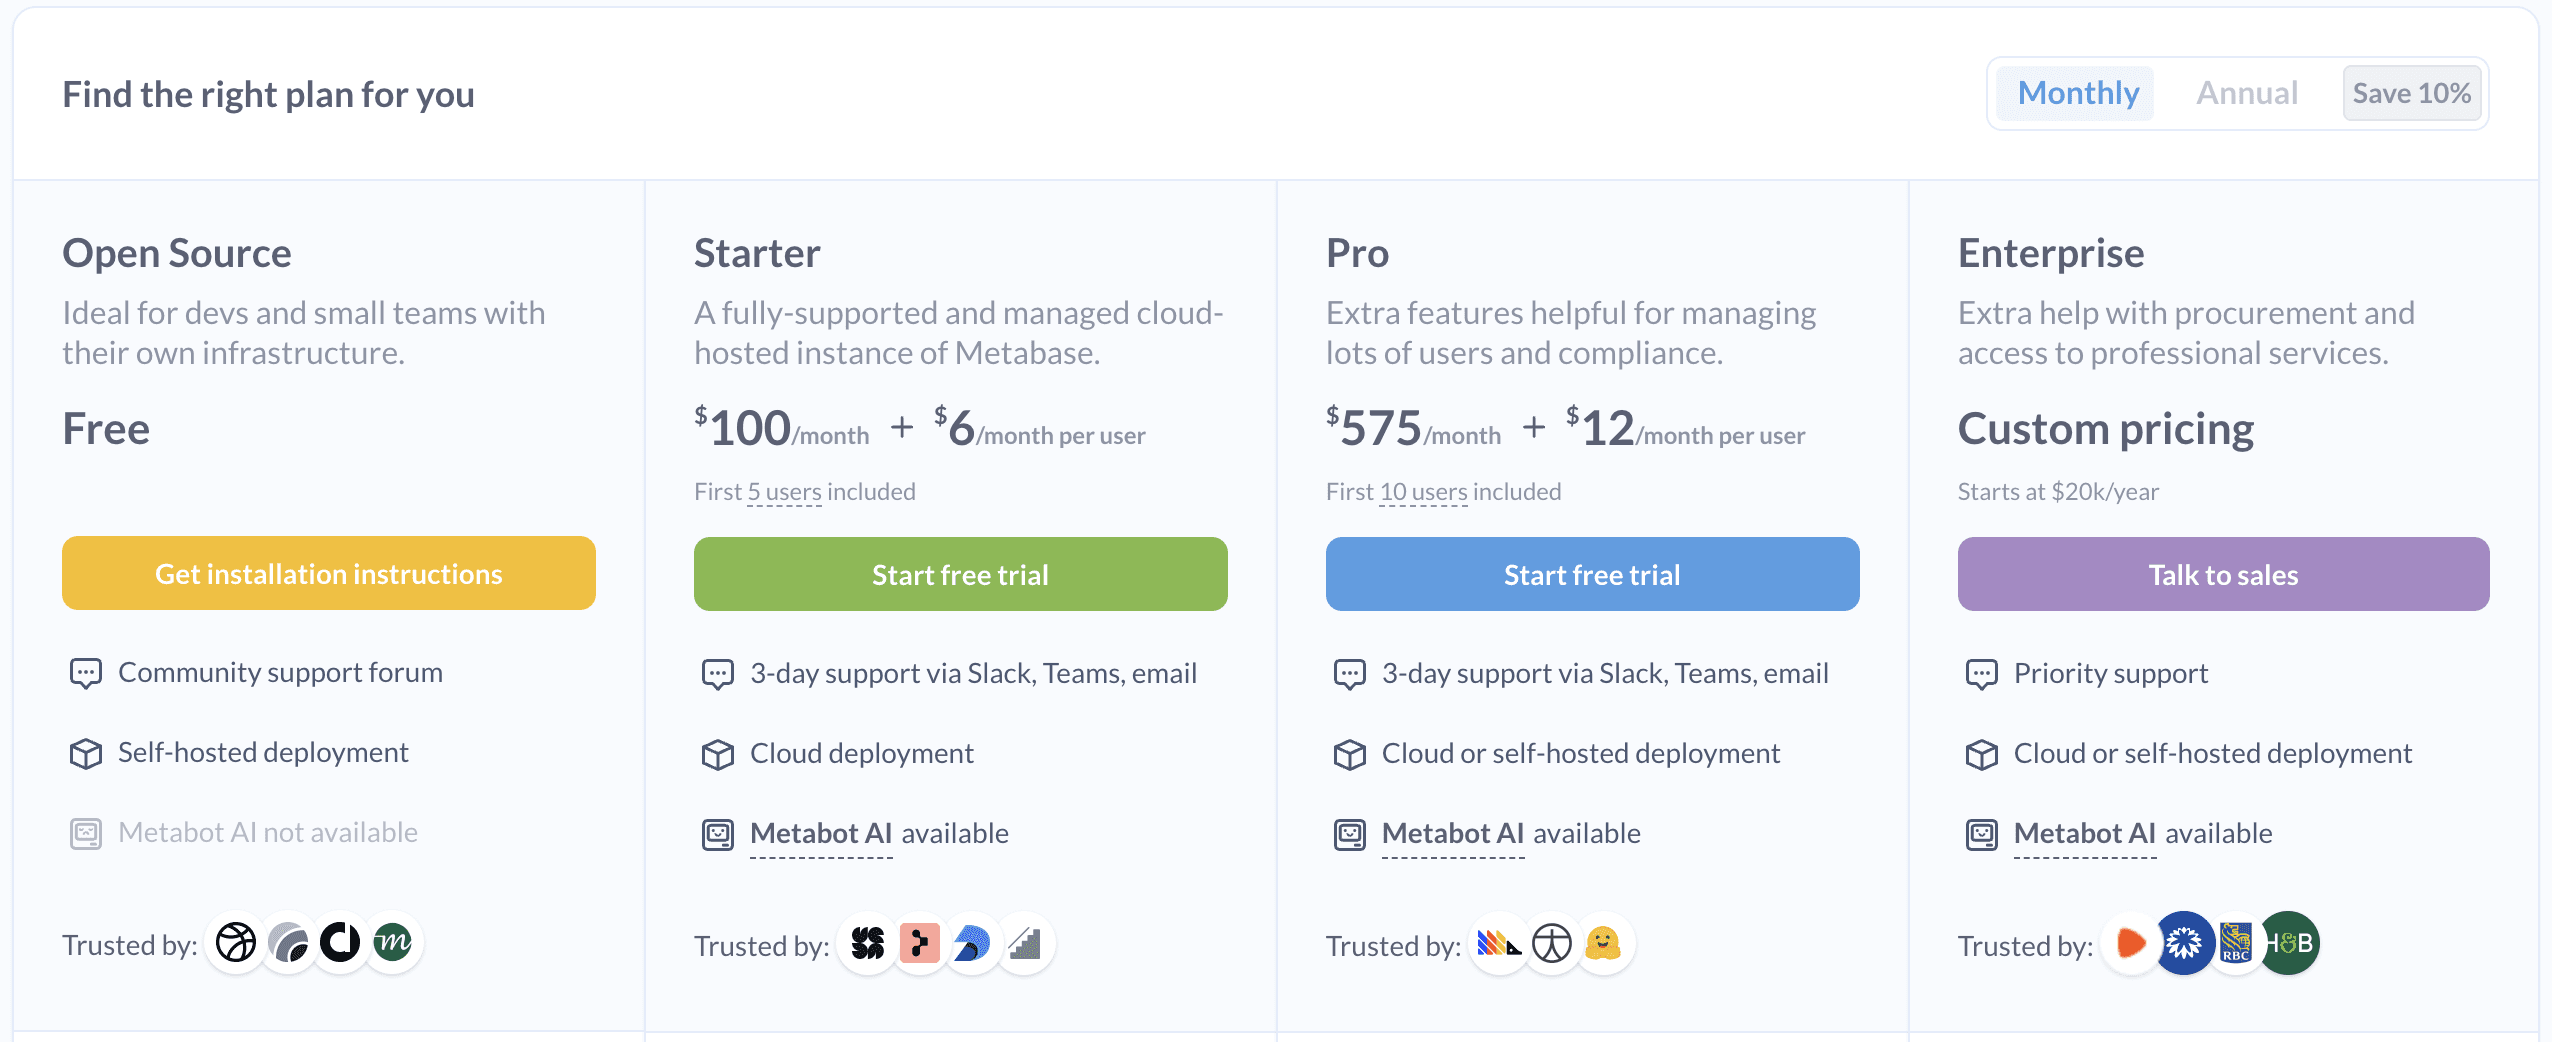Viewport: 2552px width, 1042px height.
Task: Select the Monthly billing option
Action: pyautogui.click(x=2076, y=92)
